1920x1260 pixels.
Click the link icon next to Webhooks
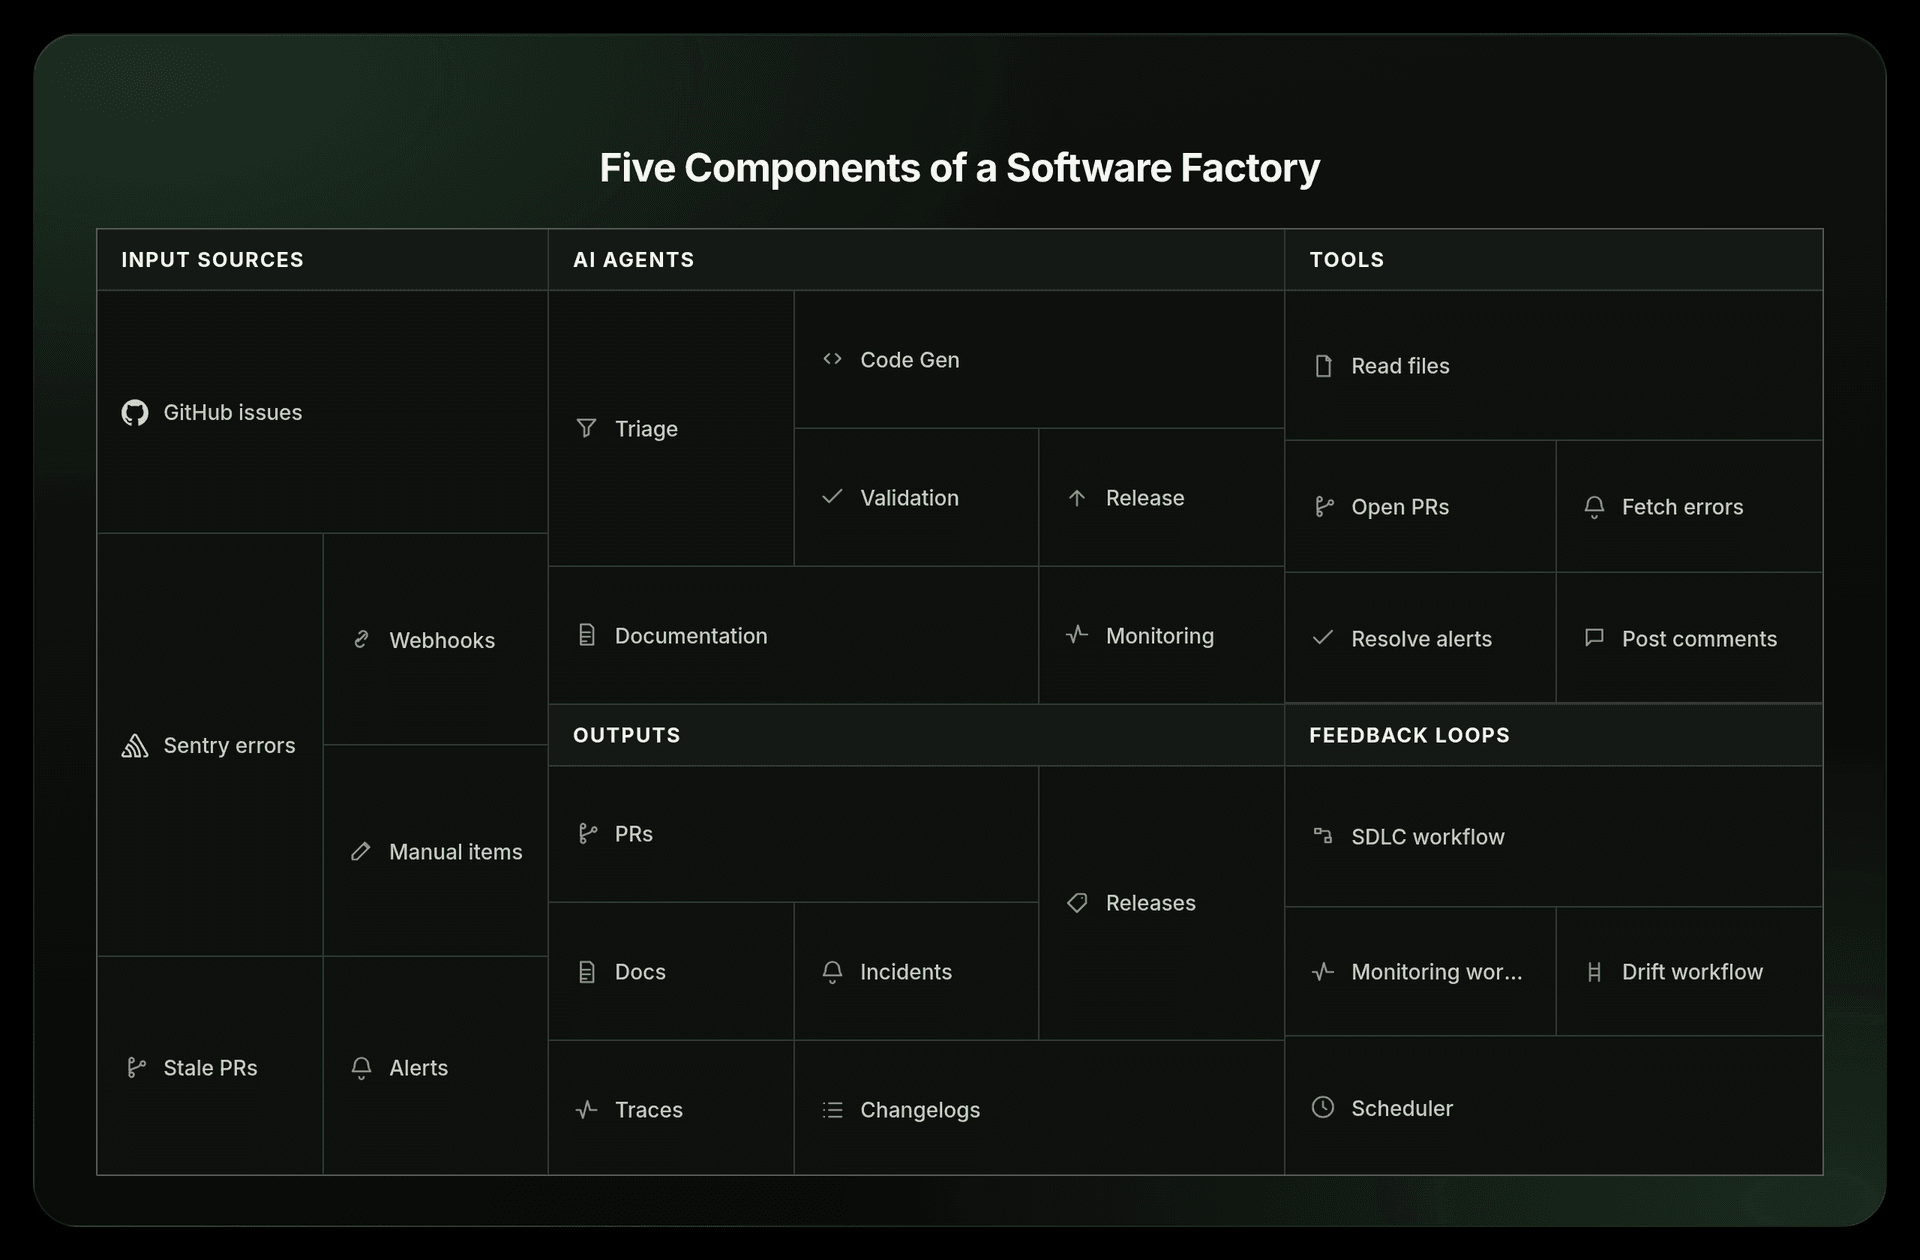pos(362,640)
